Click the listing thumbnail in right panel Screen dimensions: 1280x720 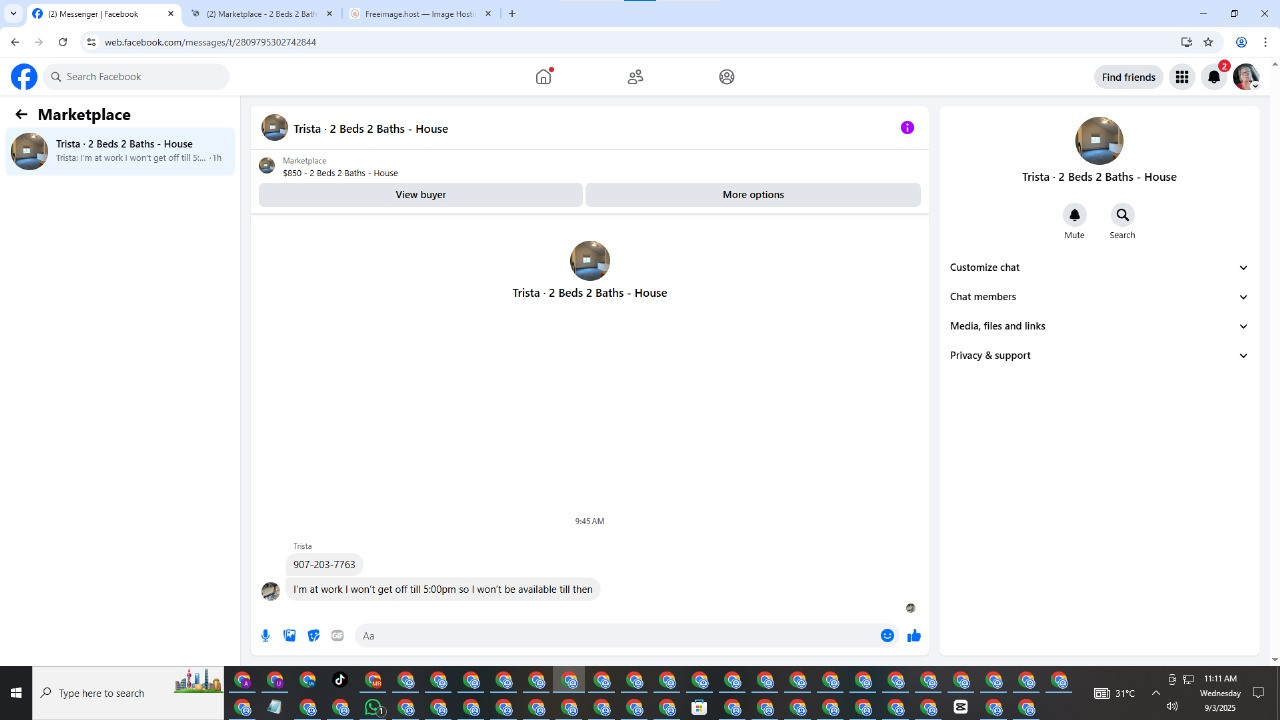(1099, 141)
